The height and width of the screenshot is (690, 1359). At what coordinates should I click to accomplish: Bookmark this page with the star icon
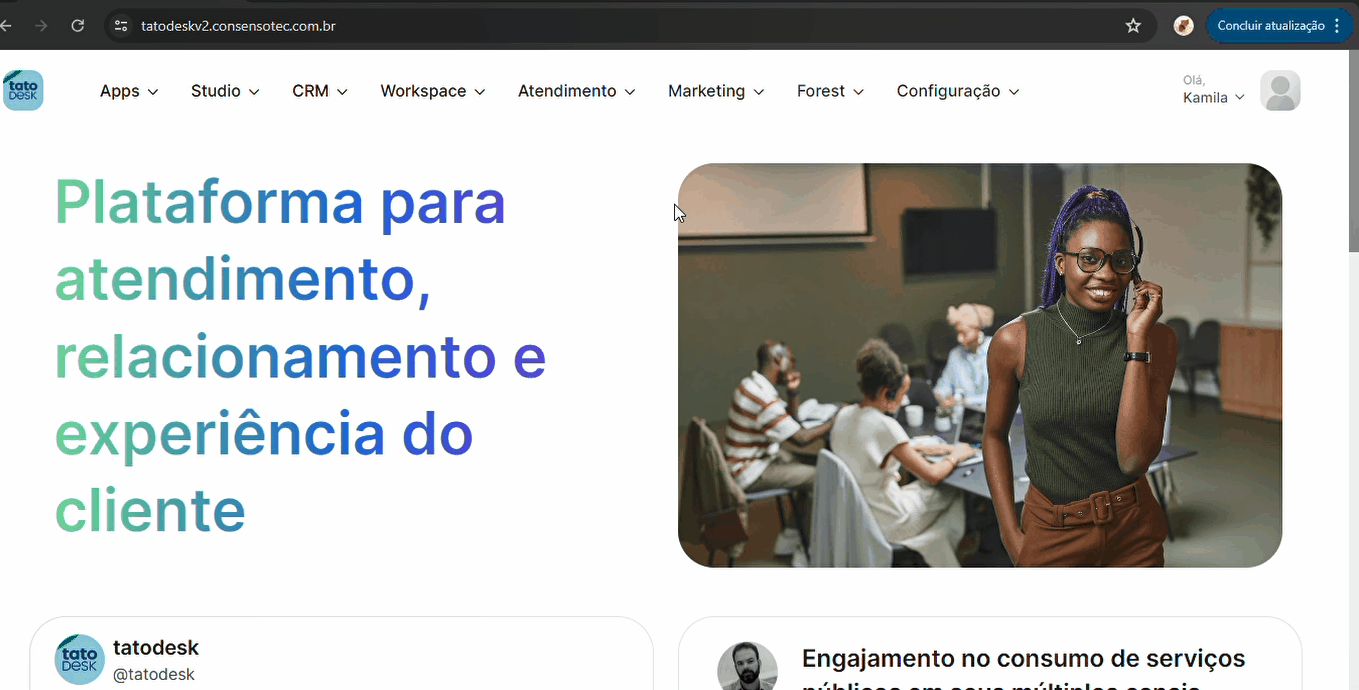pos(1133,26)
